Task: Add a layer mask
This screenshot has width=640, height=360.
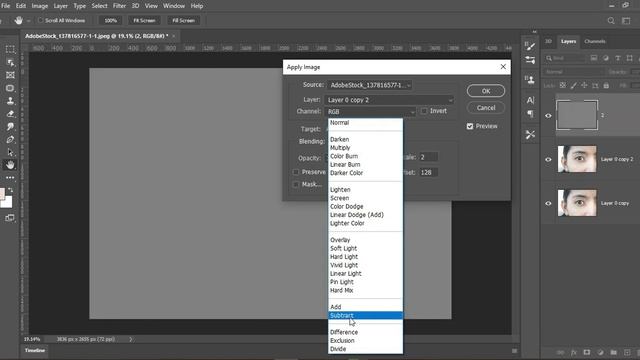Action: 587,352
